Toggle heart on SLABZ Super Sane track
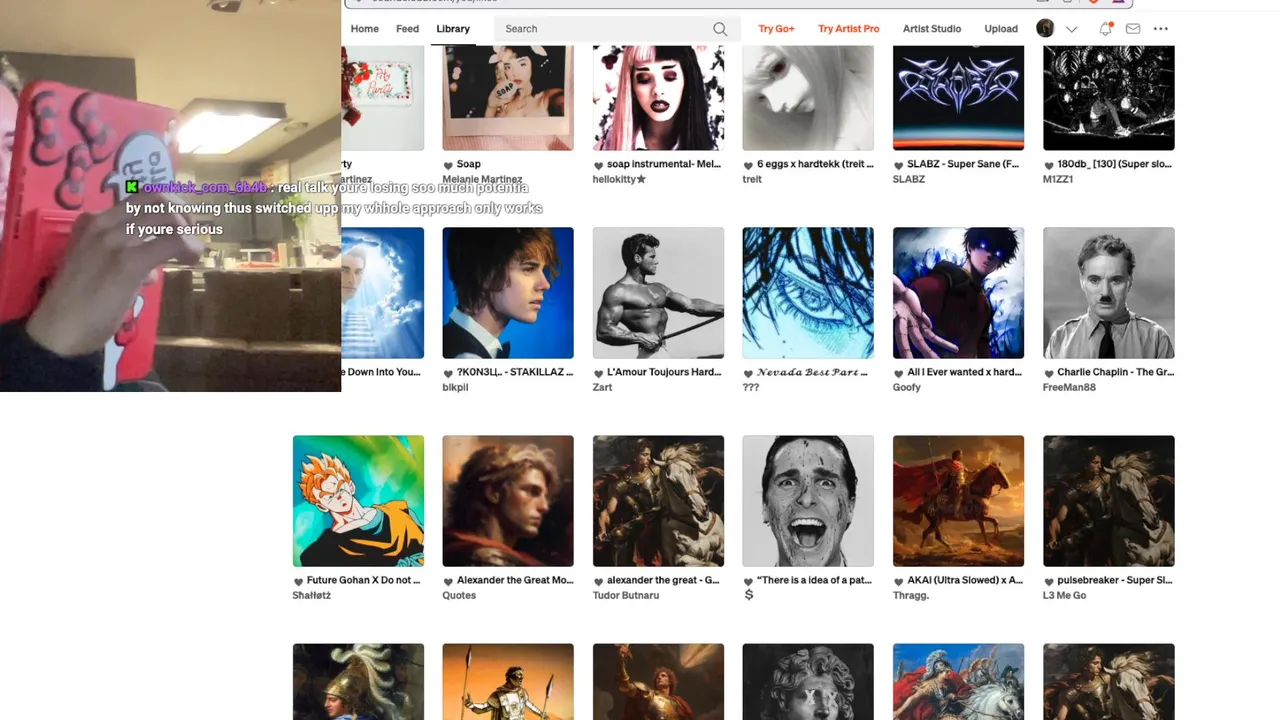The width and height of the screenshot is (1280, 720). click(898, 165)
